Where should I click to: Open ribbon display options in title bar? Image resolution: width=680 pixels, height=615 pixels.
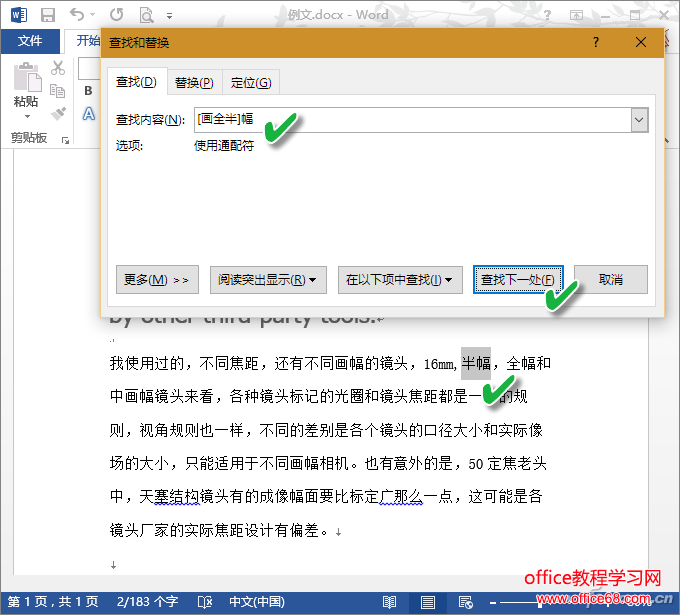576,15
